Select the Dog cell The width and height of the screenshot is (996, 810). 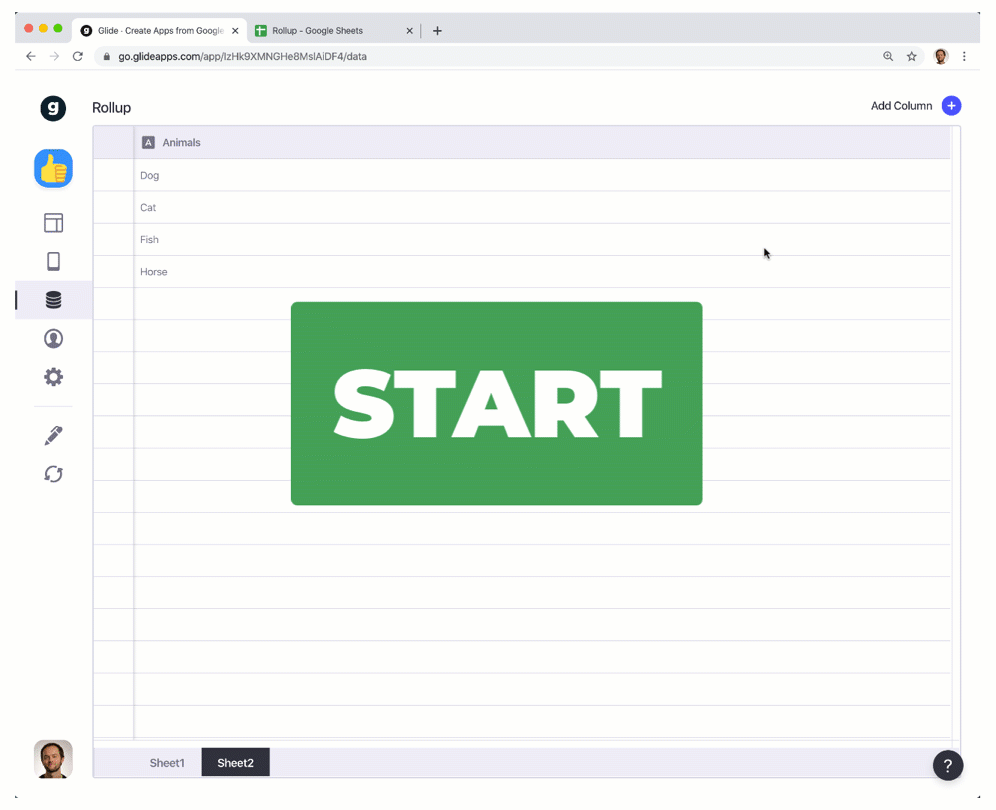150,176
